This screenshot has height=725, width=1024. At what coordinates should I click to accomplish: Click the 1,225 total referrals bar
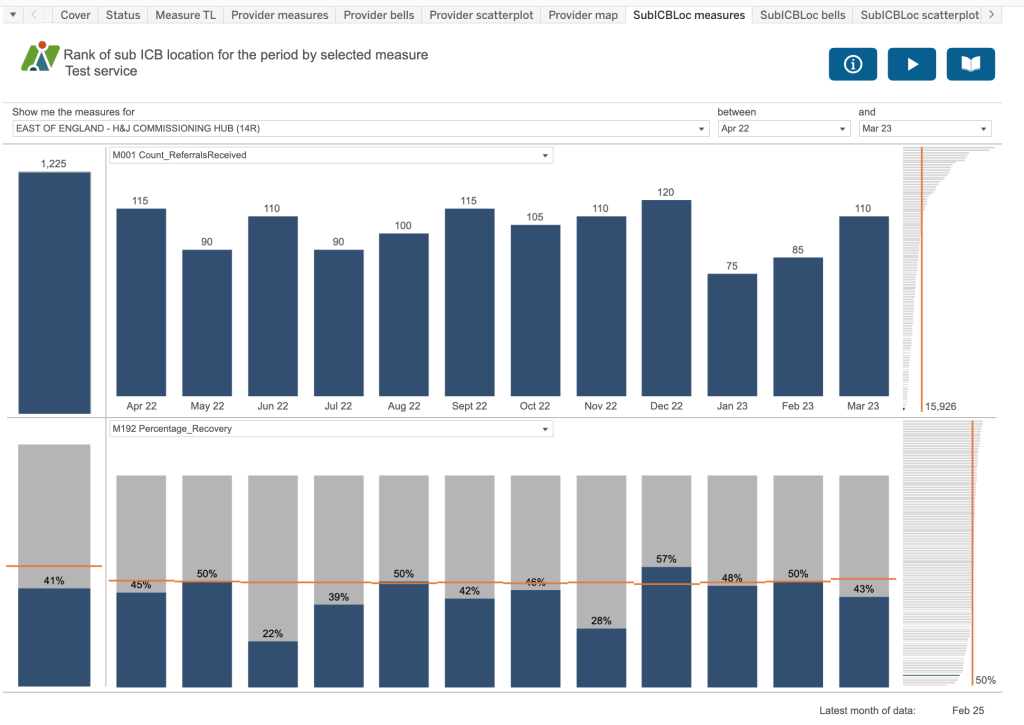coord(54,292)
